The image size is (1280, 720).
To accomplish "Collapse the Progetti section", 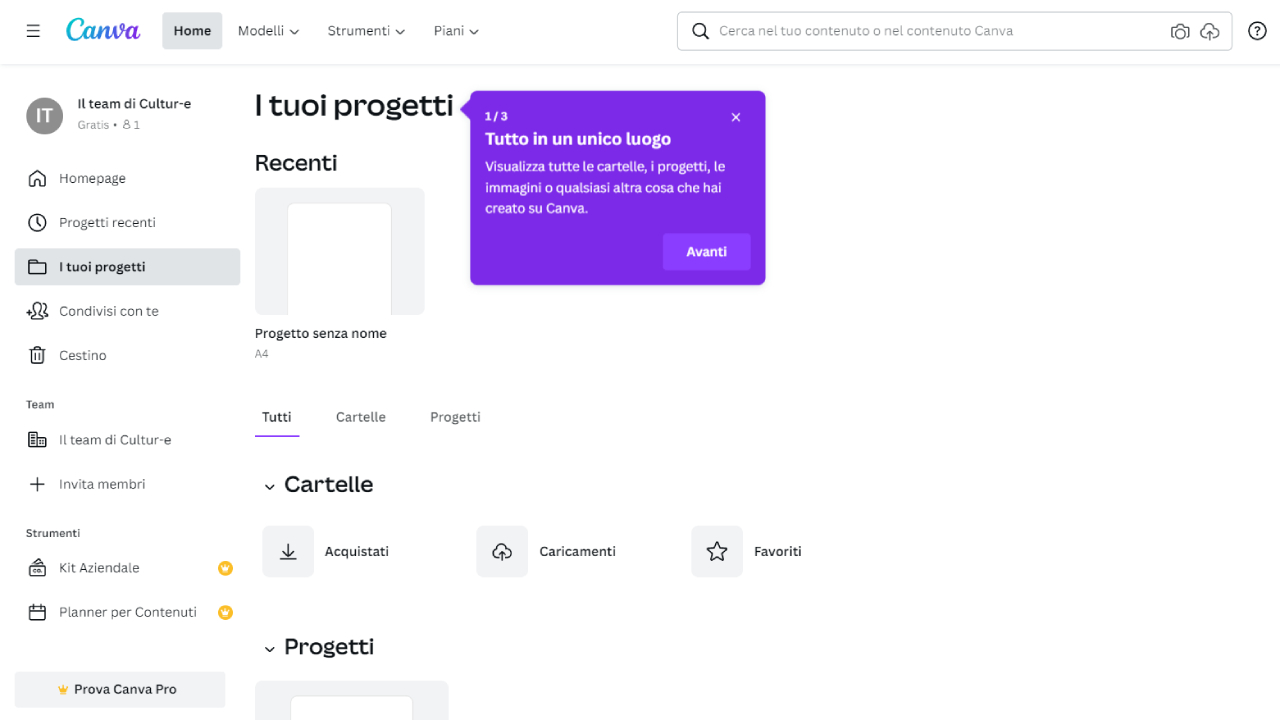I will coord(270,648).
